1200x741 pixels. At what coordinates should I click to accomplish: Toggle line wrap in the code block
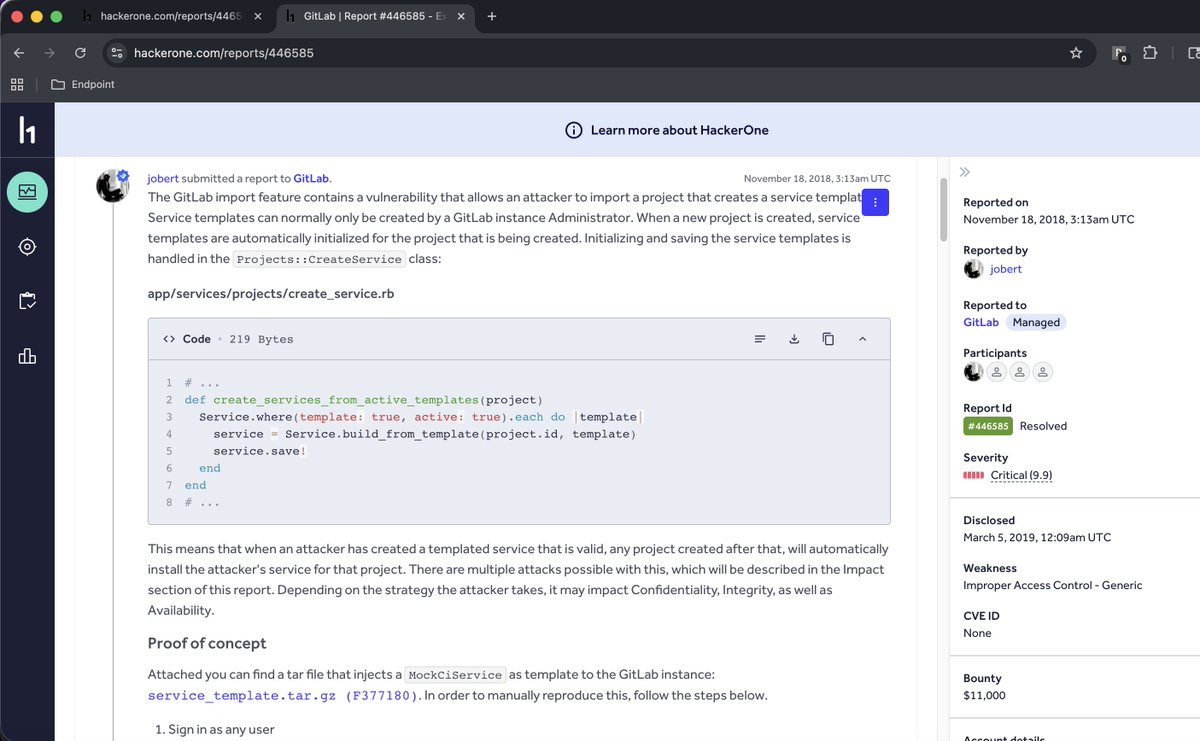(760, 339)
